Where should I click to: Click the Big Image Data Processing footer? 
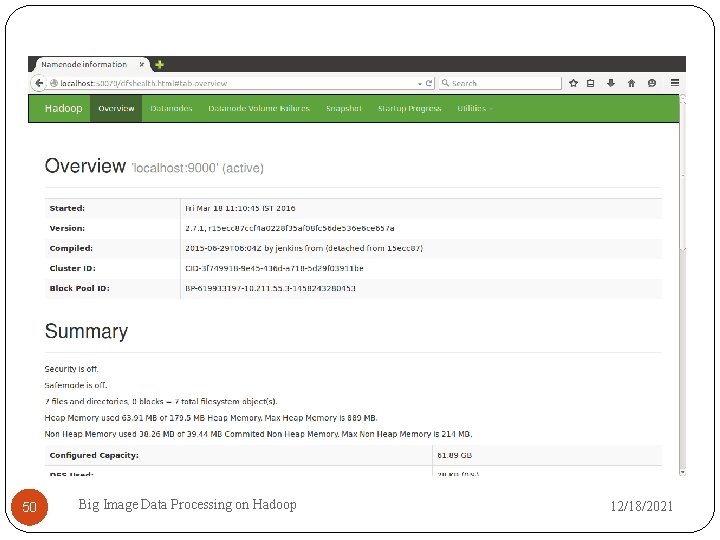point(187,505)
